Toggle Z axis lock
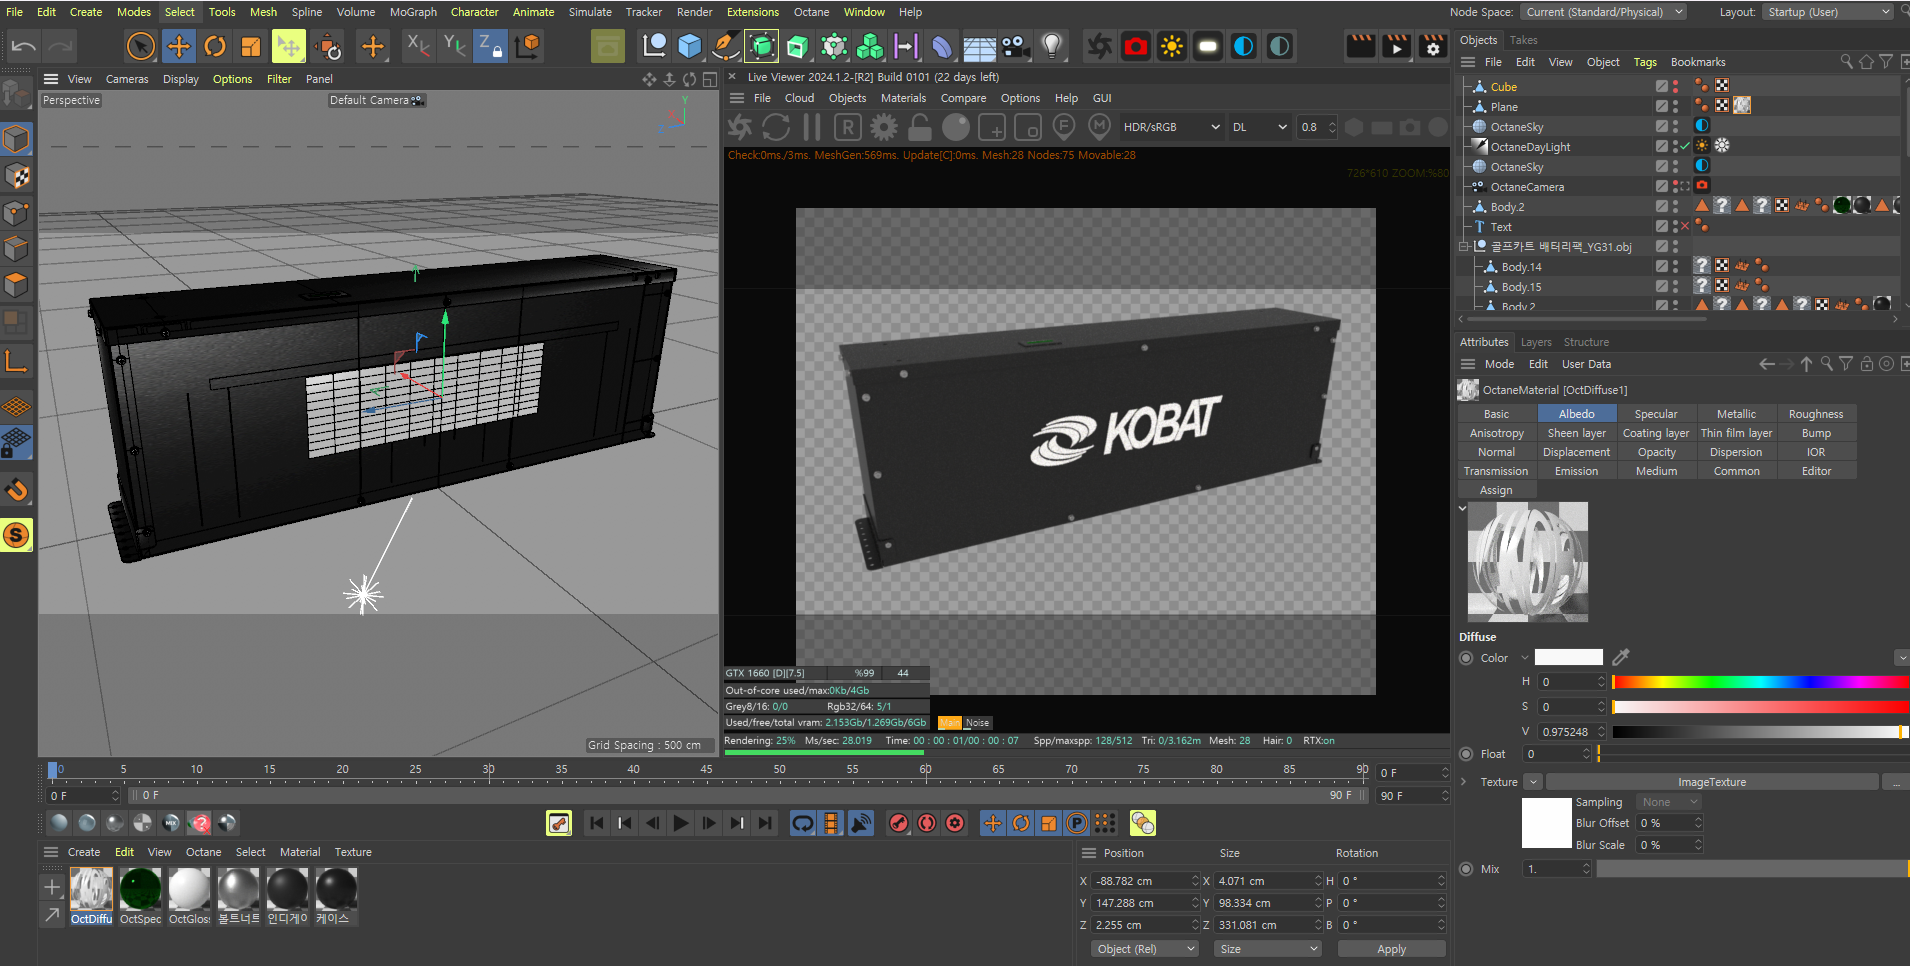 click(490, 46)
